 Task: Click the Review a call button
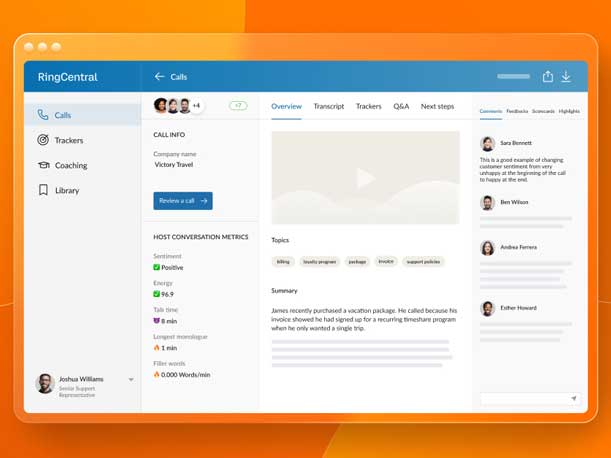(183, 201)
